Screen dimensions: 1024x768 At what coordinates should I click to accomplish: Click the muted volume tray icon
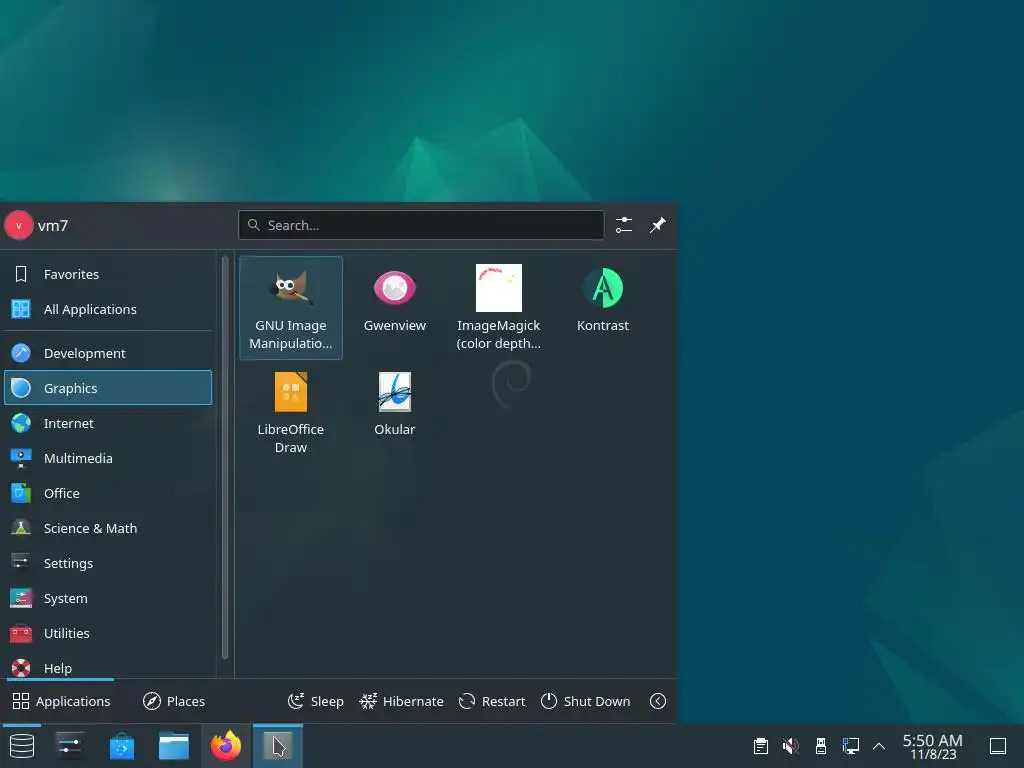791,746
